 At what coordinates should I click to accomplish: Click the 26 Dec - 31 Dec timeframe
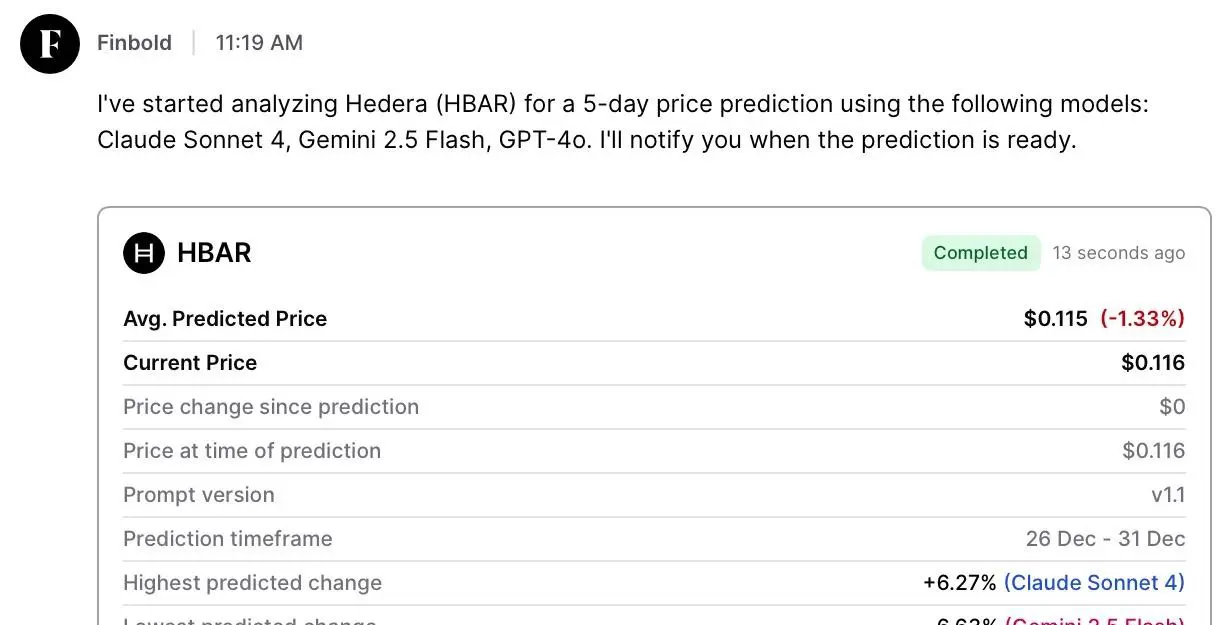pyautogui.click(x=1105, y=539)
